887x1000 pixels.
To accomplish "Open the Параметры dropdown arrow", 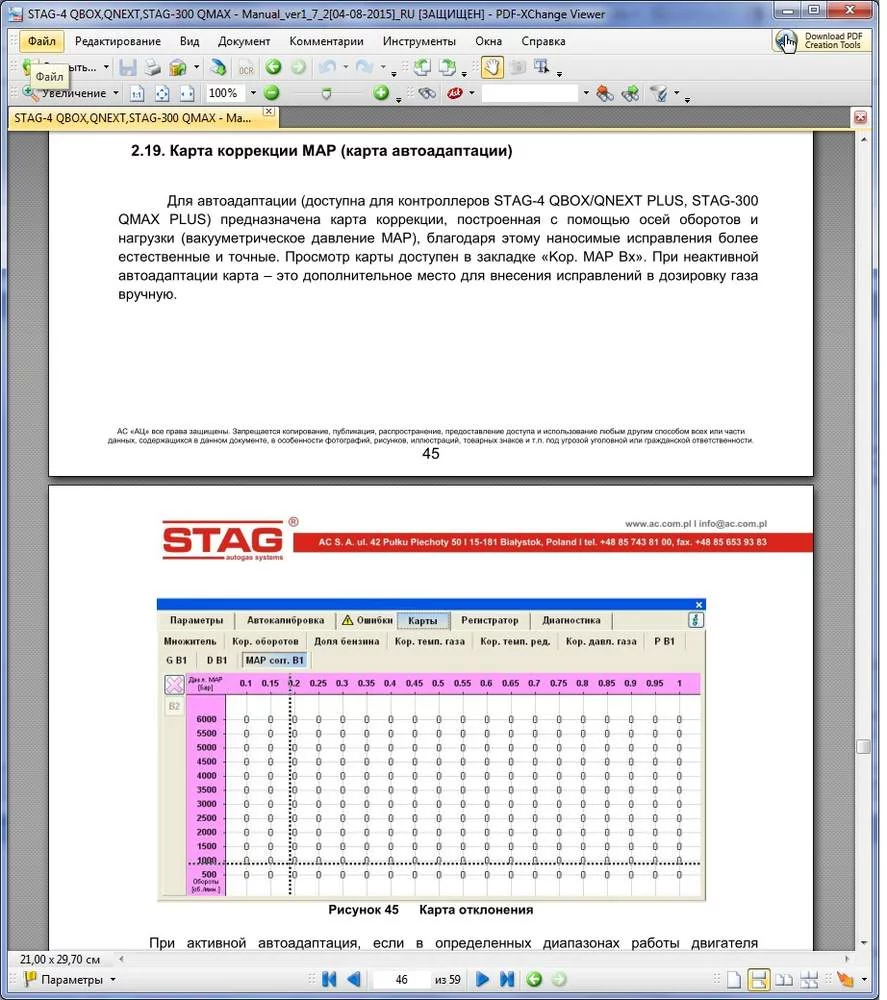I will (113, 979).
